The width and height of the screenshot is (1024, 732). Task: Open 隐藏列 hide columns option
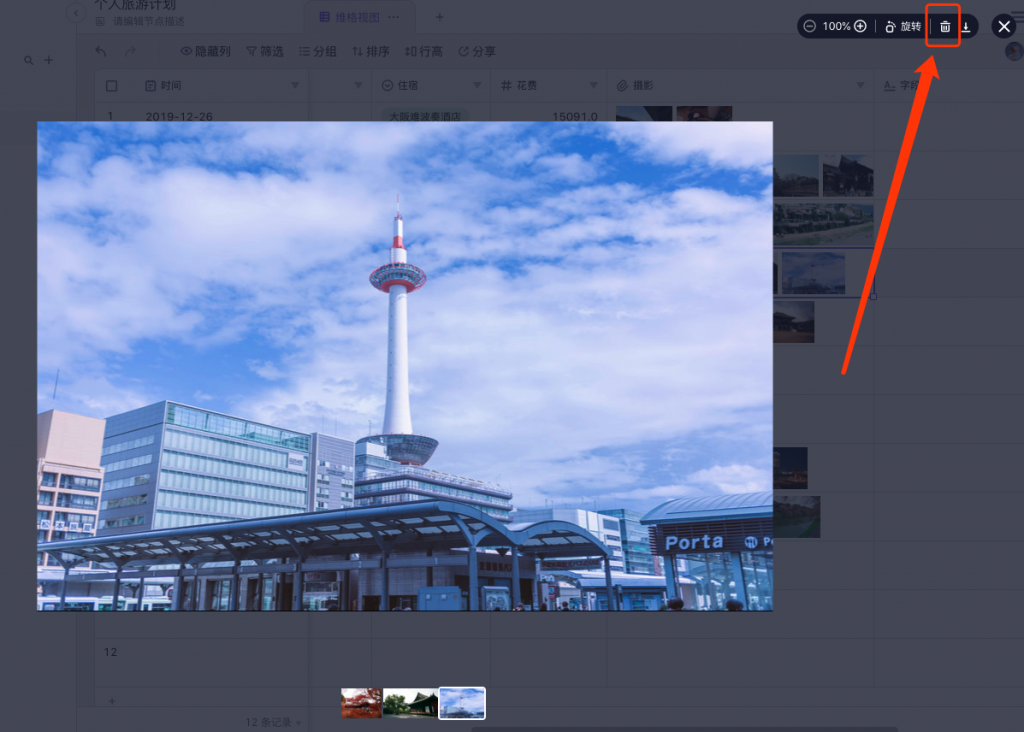pyautogui.click(x=206, y=51)
